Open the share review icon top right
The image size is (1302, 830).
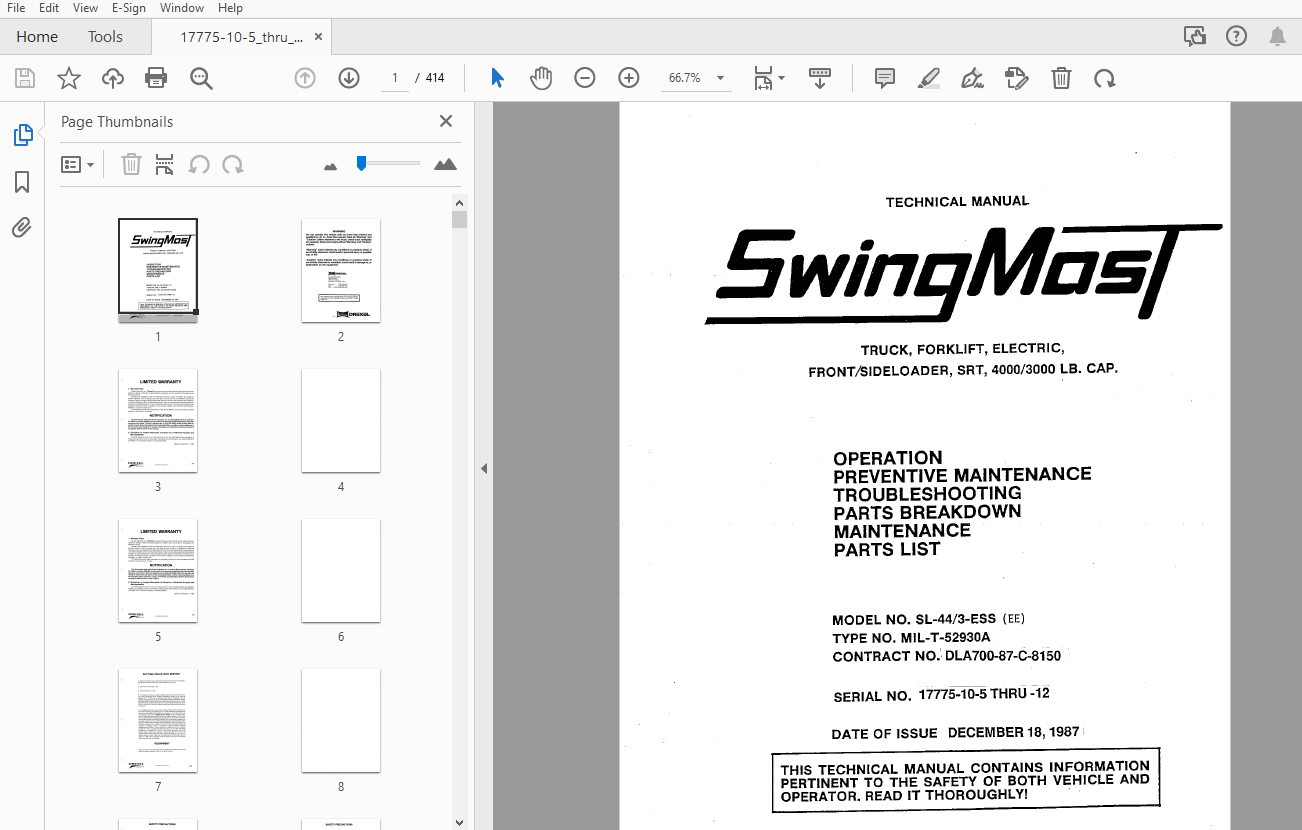point(1194,37)
